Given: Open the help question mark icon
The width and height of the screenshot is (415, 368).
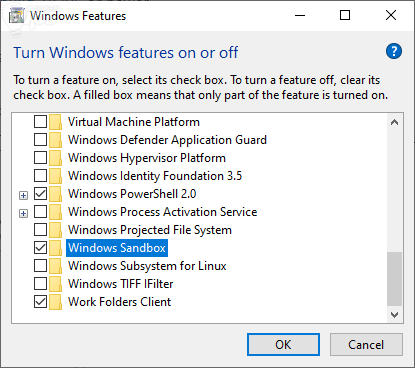Looking at the screenshot, I should [394, 51].
